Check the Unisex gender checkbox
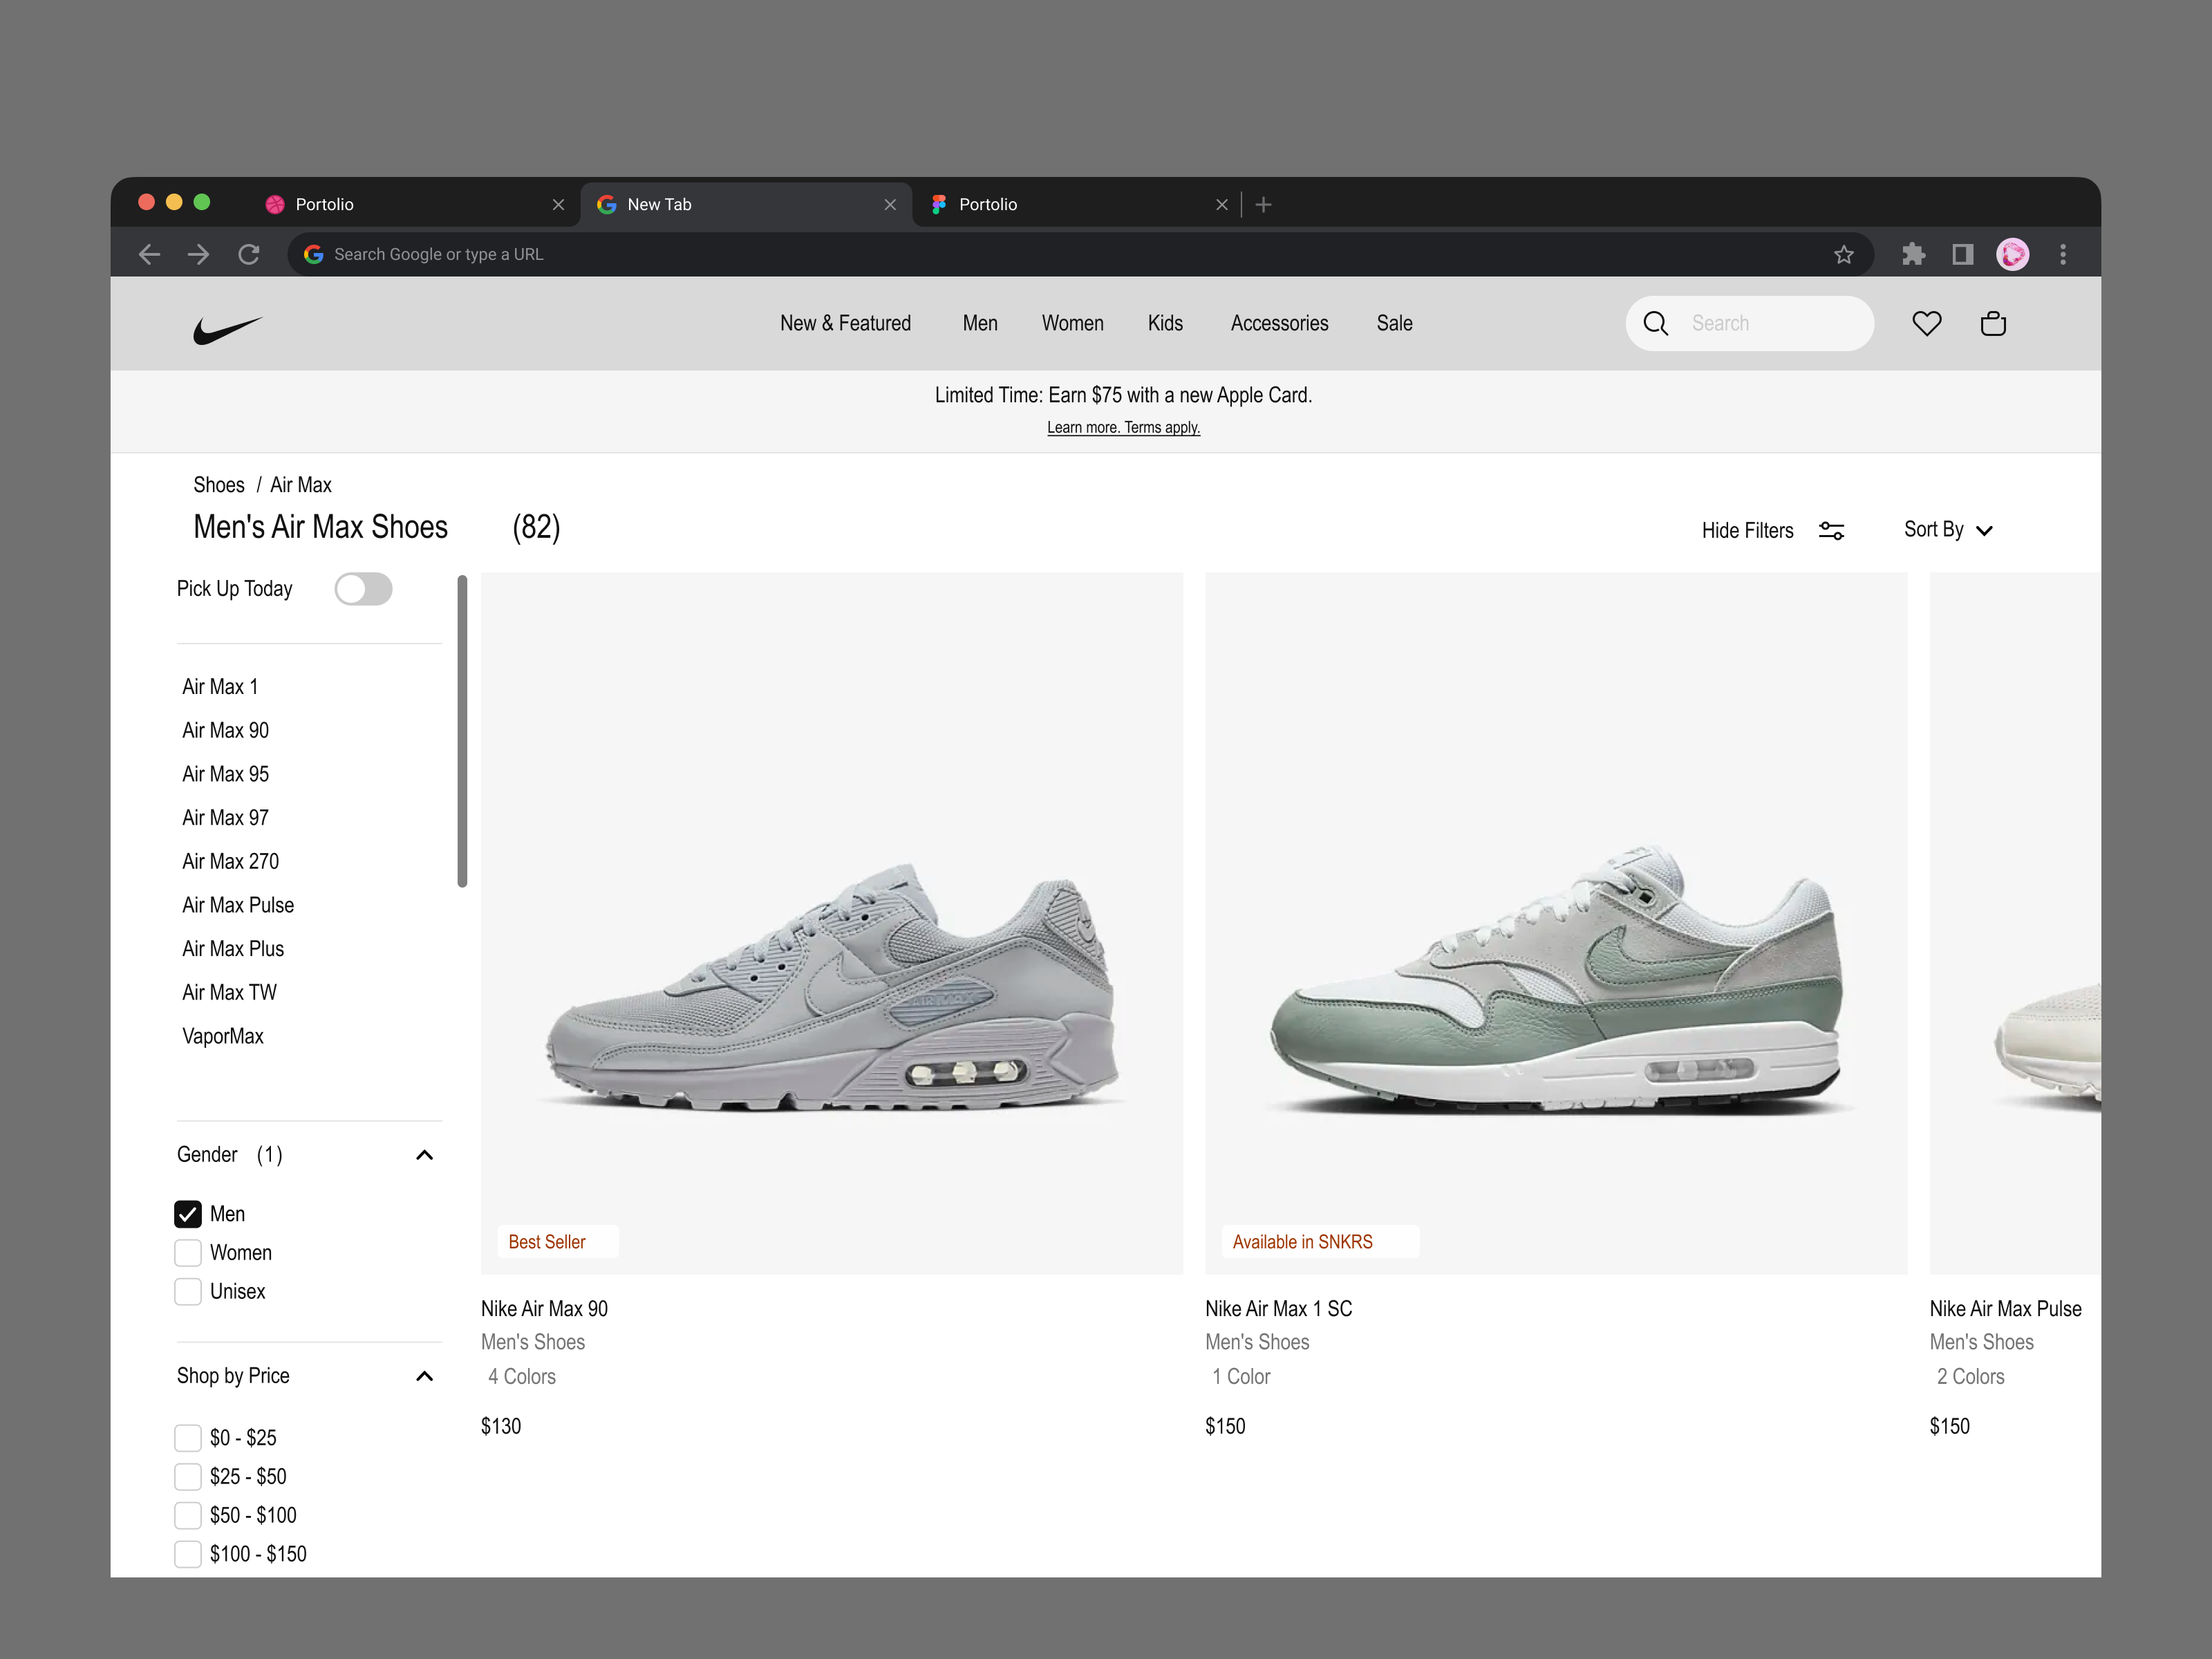The image size is (2212, 1659). pyautogui.click(x=187, y=1291)
